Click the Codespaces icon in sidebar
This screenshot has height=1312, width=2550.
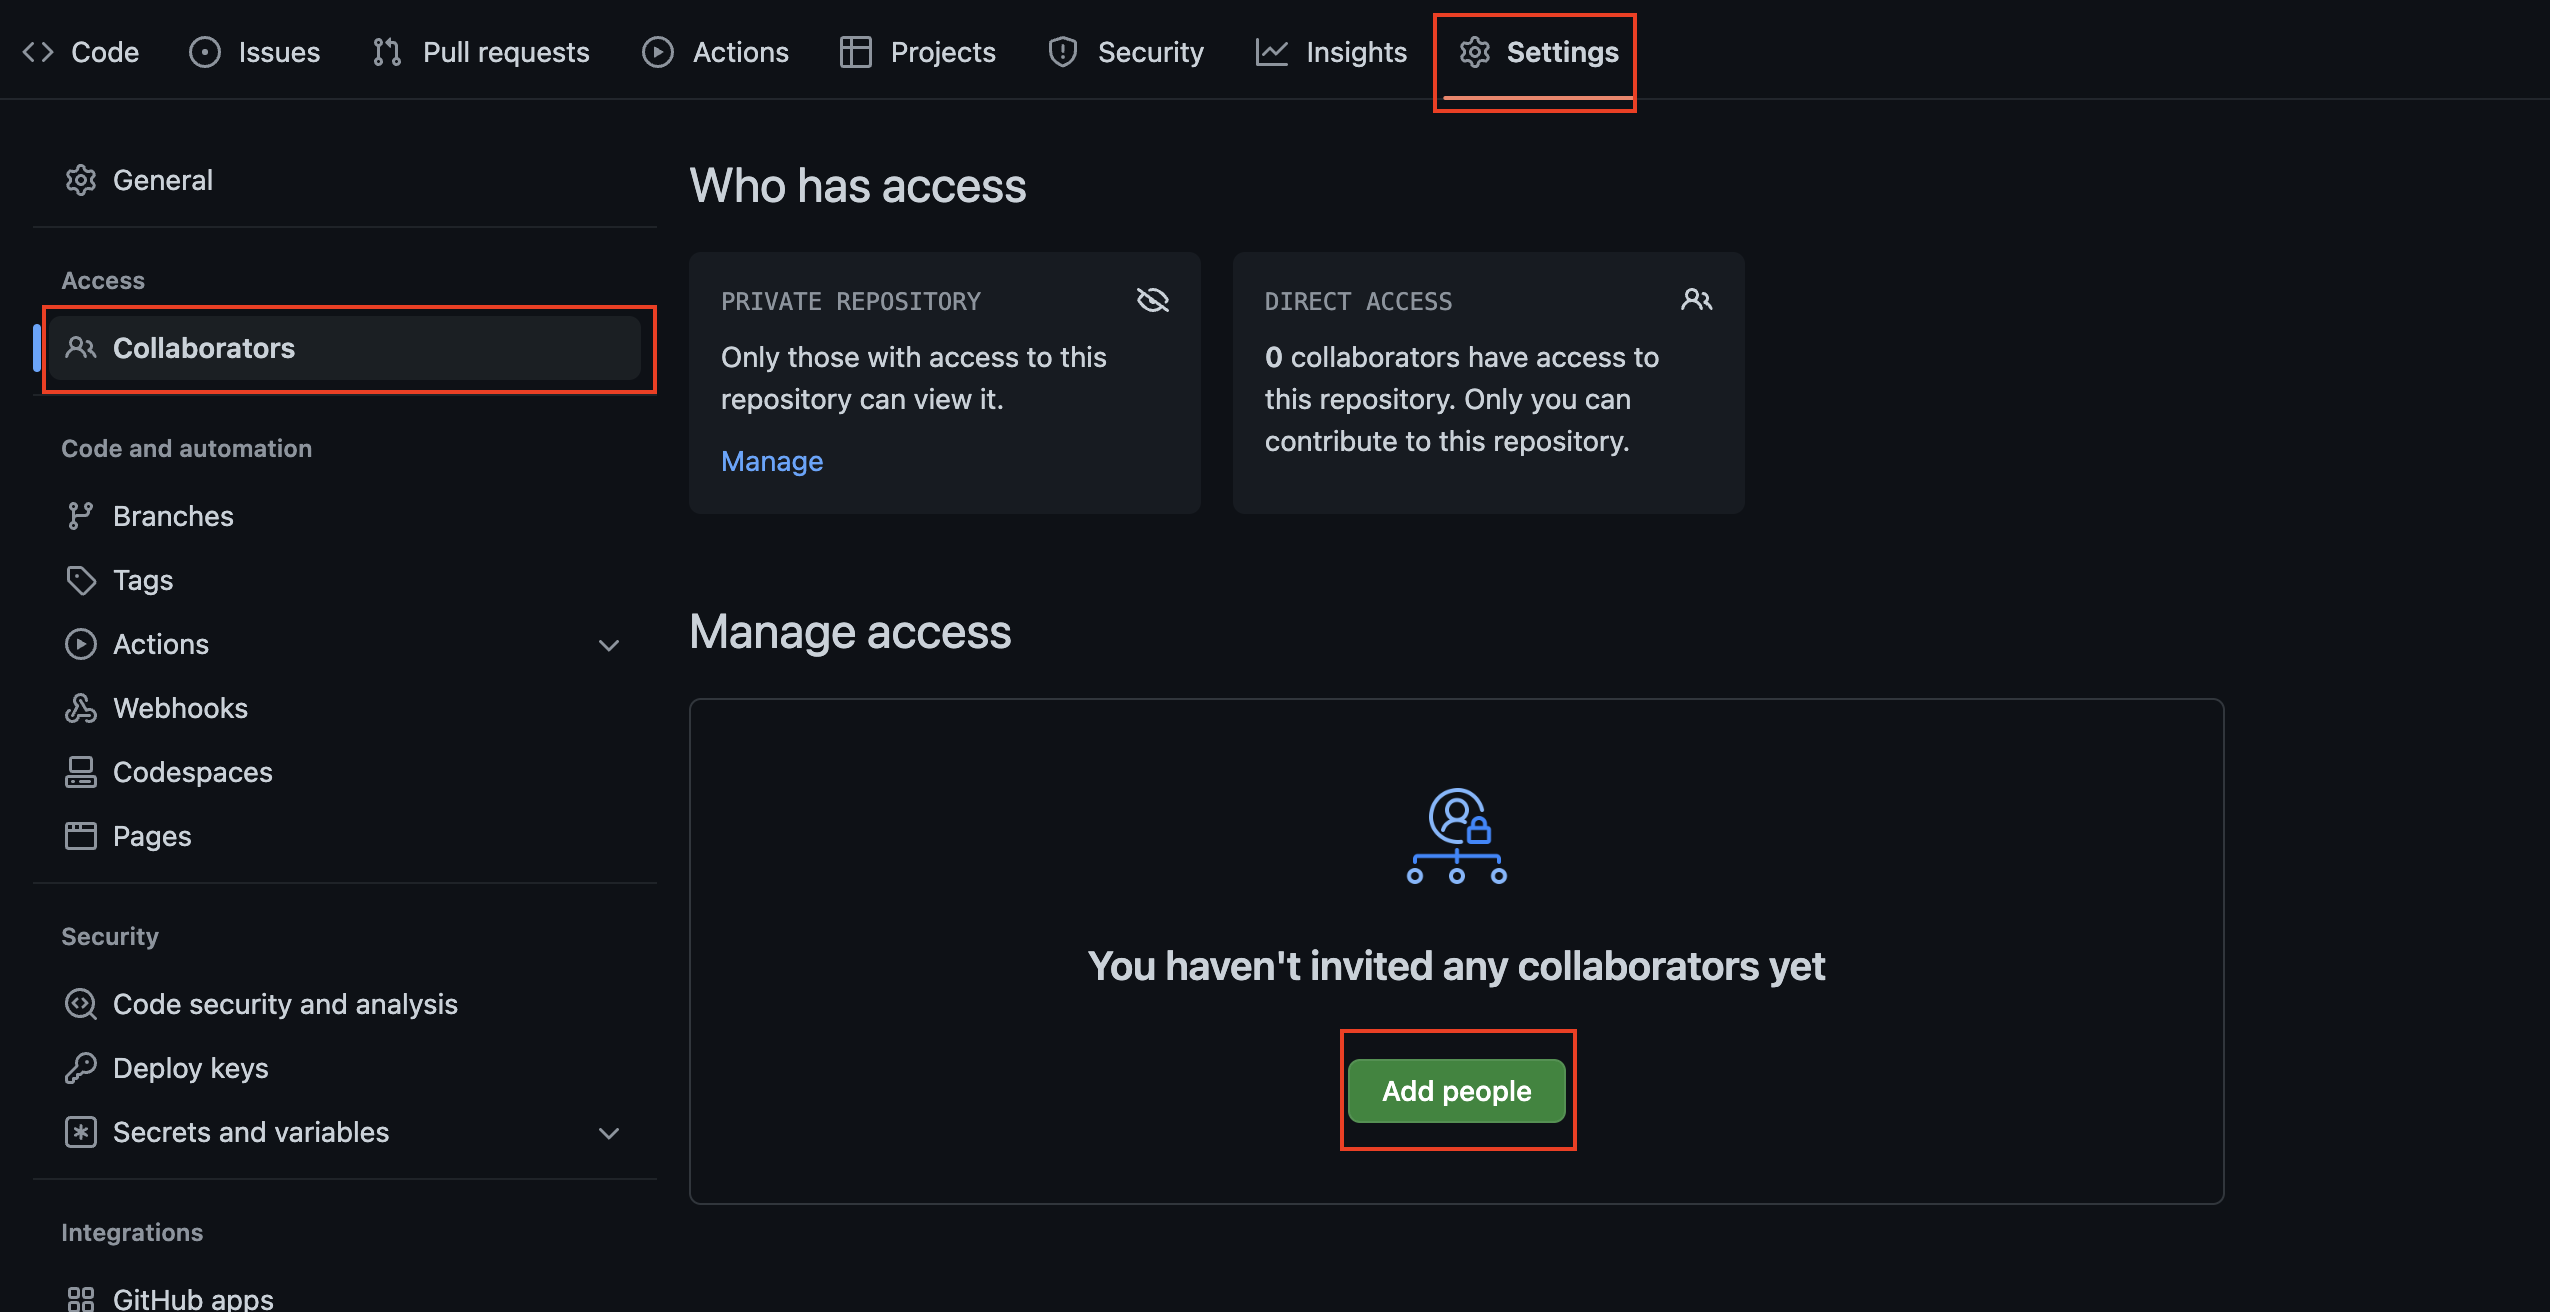(x=80, y=772)
